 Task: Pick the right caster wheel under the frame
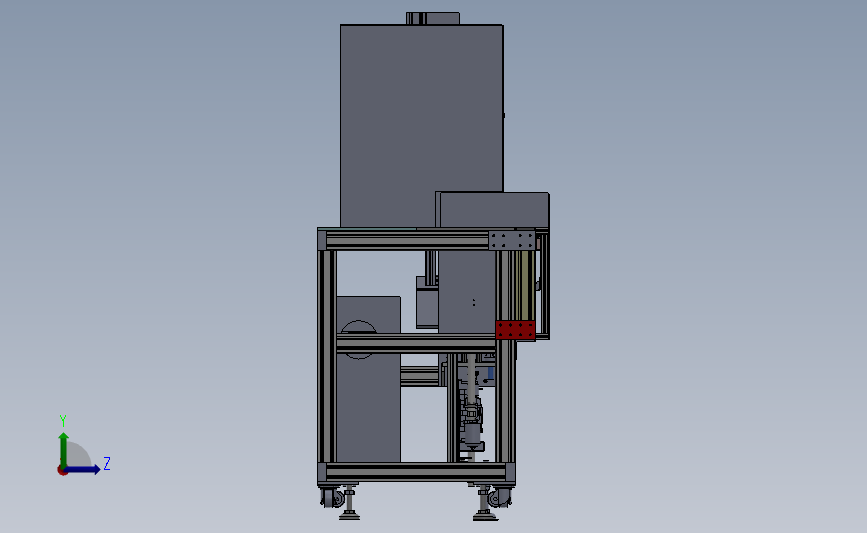pos(499,497)
